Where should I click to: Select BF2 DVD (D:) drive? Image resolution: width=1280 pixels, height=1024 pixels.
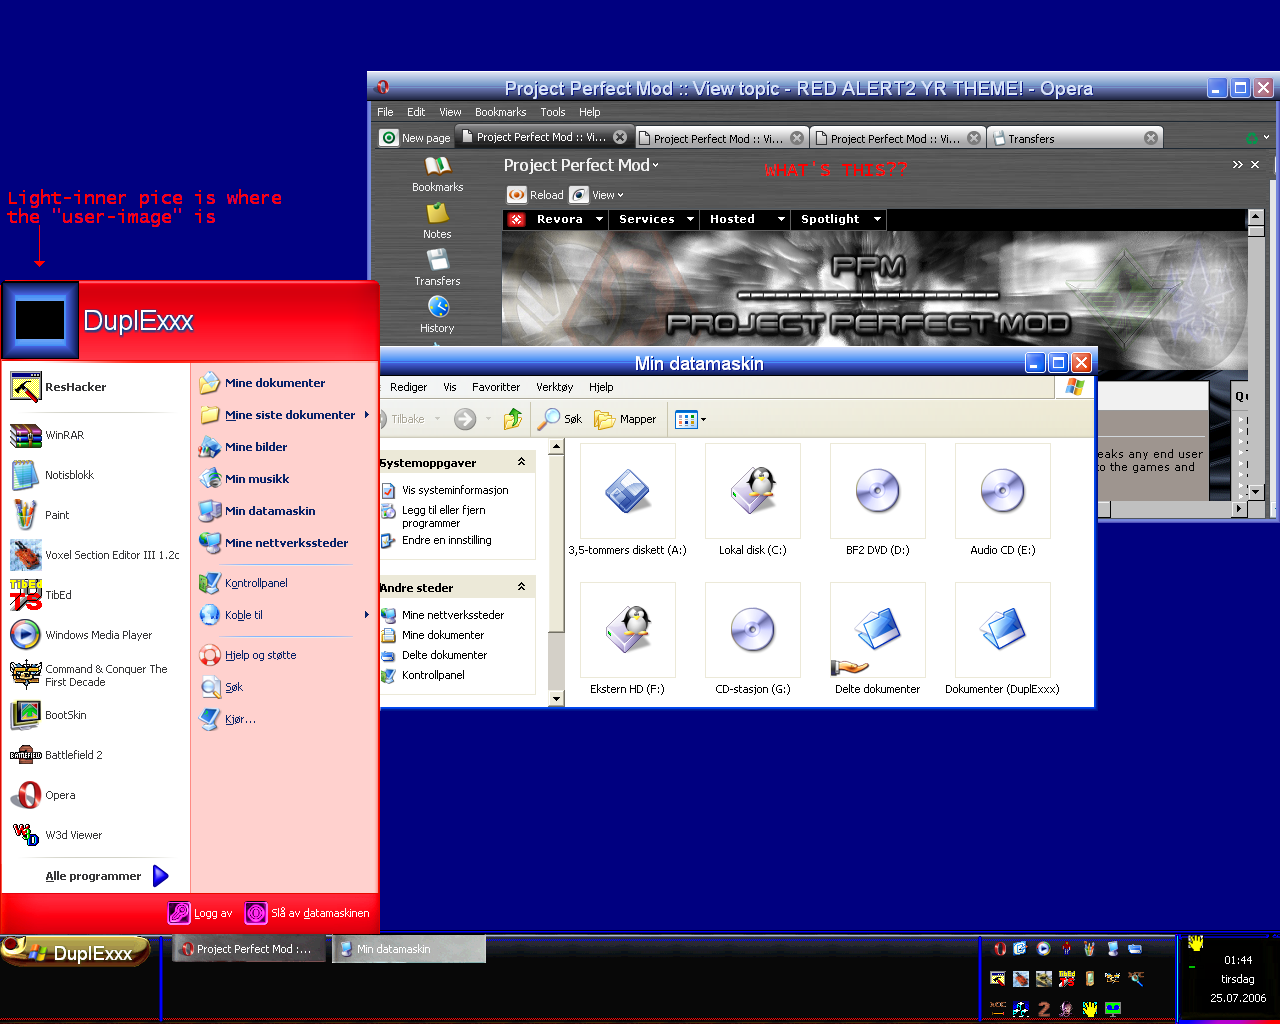[x=878, y=502]
